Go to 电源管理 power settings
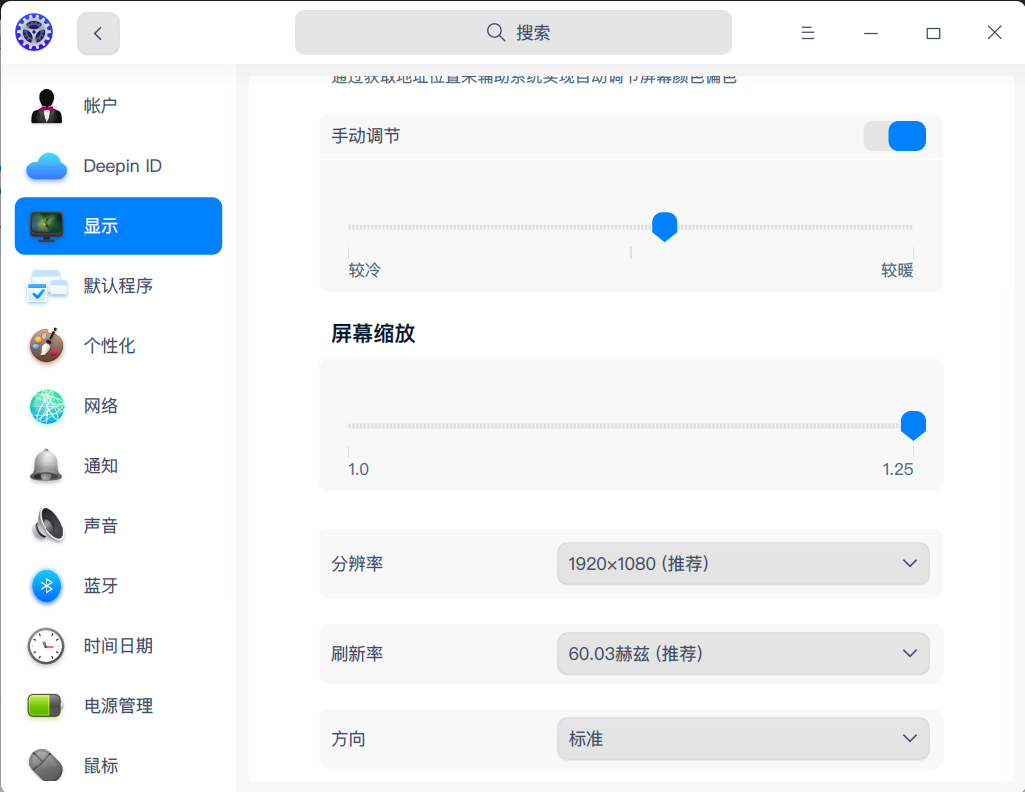The height and width of the screenshot is (792, 1025). (118, 706)
